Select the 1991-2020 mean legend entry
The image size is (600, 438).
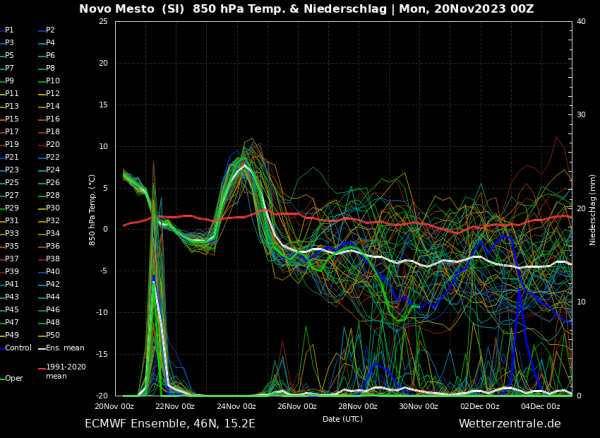tap(62, 371)
